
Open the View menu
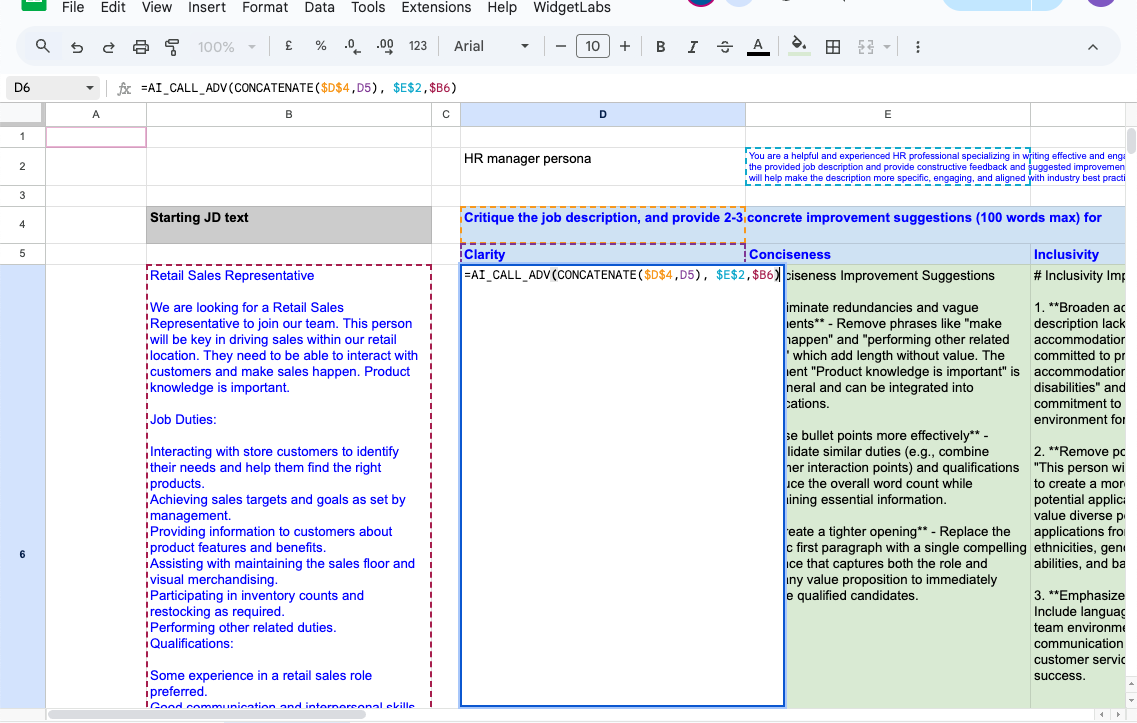[157, 7]
